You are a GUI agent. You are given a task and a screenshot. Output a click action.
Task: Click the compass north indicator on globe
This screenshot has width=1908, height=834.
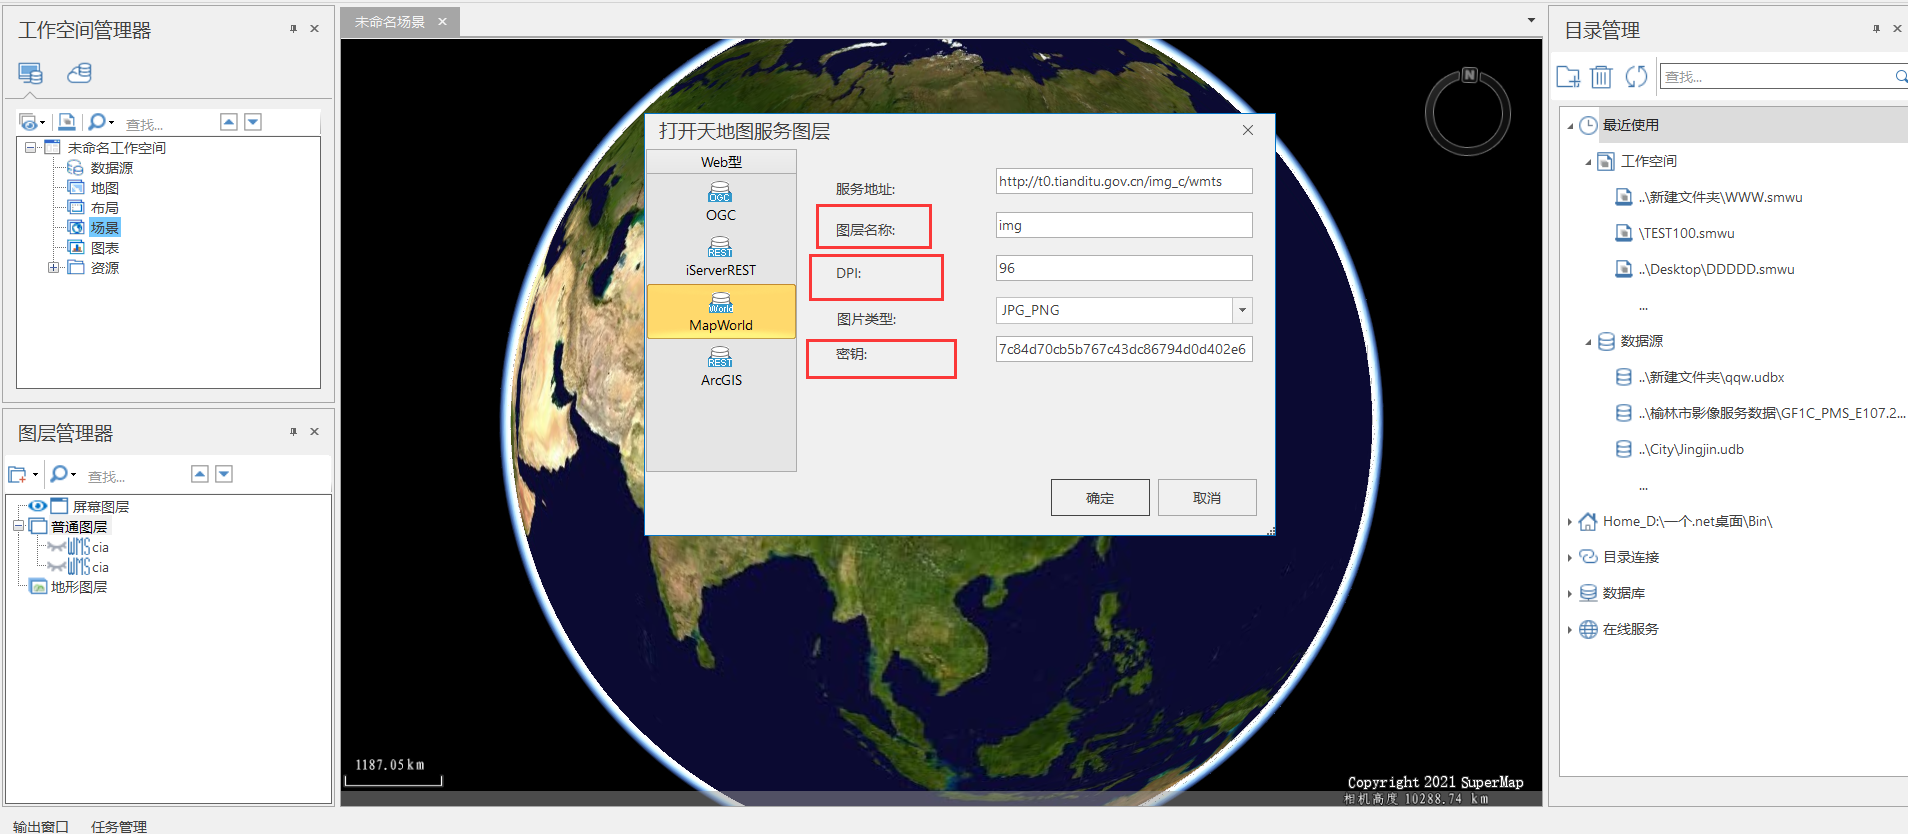click(x=1469, y=75)
